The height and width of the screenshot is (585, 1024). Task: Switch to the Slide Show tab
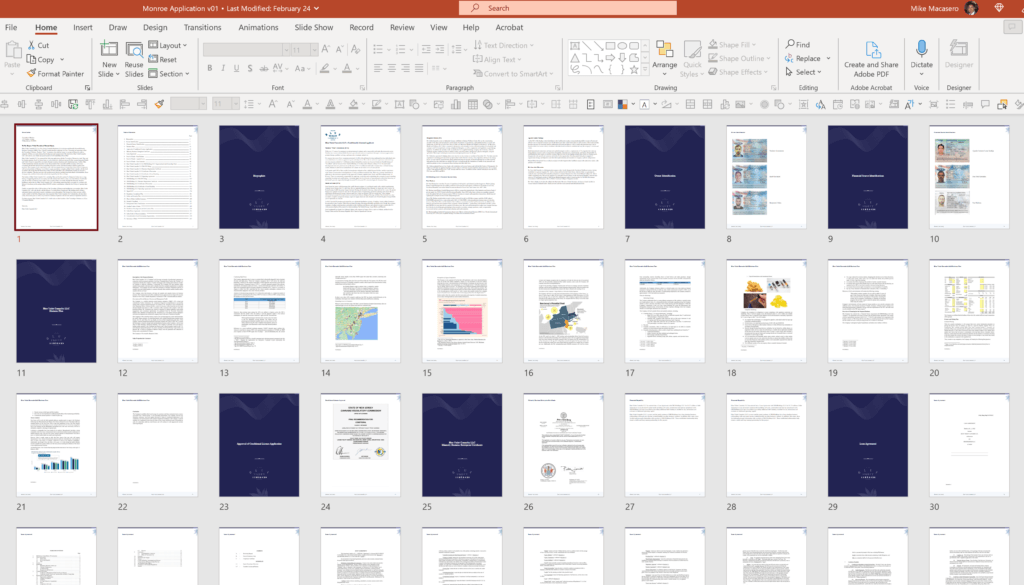click(x=313, y=27)
